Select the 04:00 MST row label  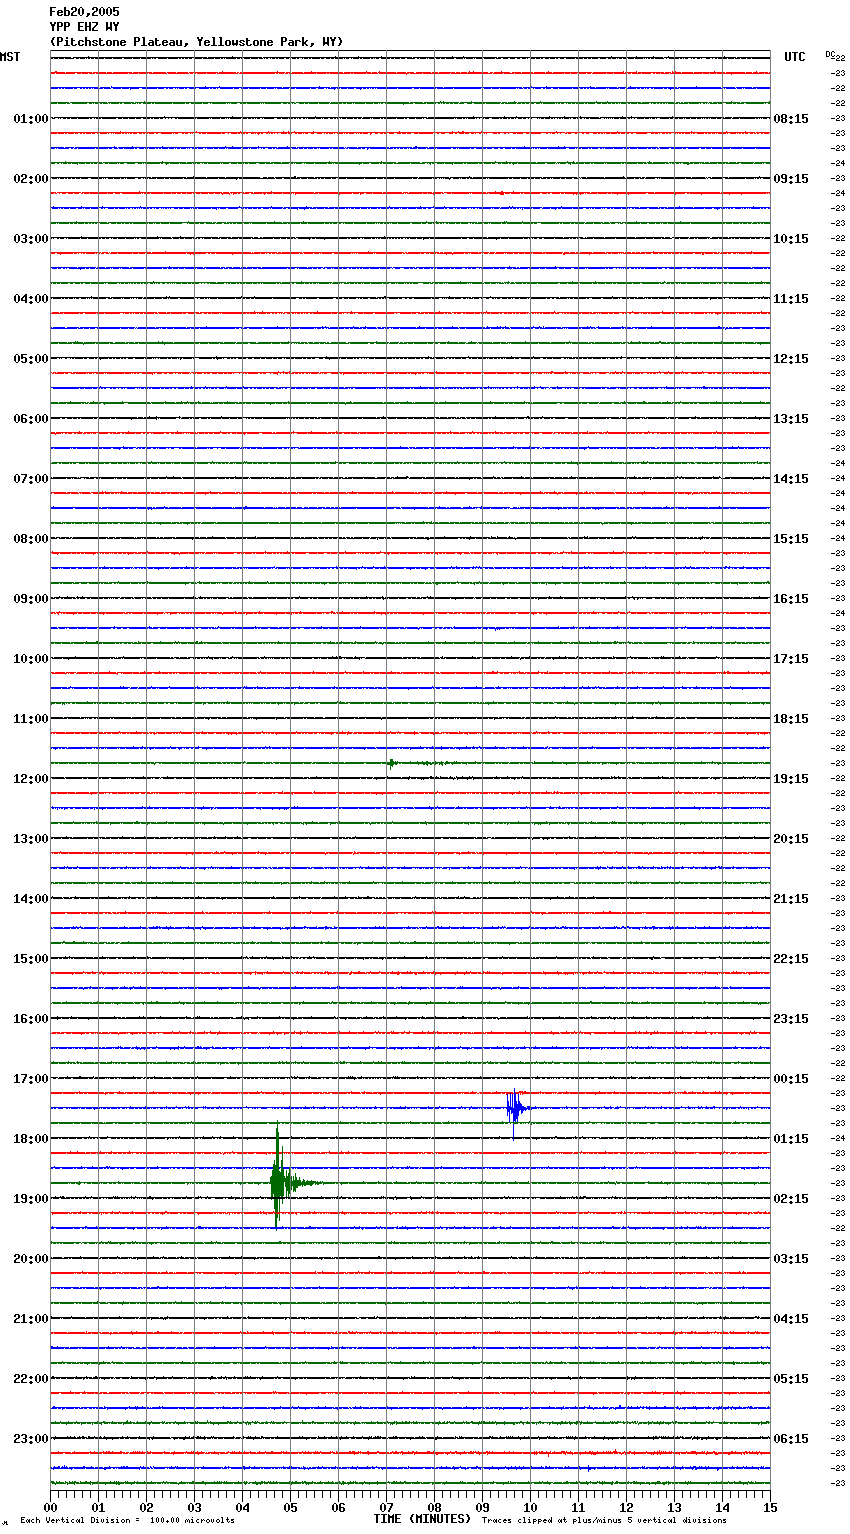[x=30, y=298]
